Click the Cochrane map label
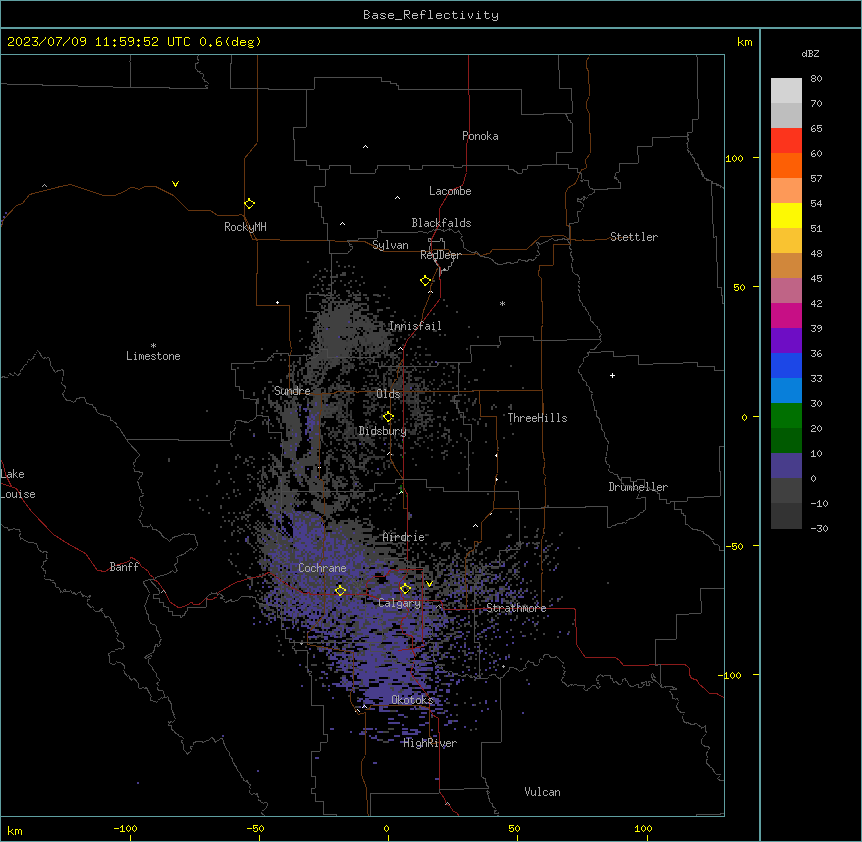 [322, 568]
